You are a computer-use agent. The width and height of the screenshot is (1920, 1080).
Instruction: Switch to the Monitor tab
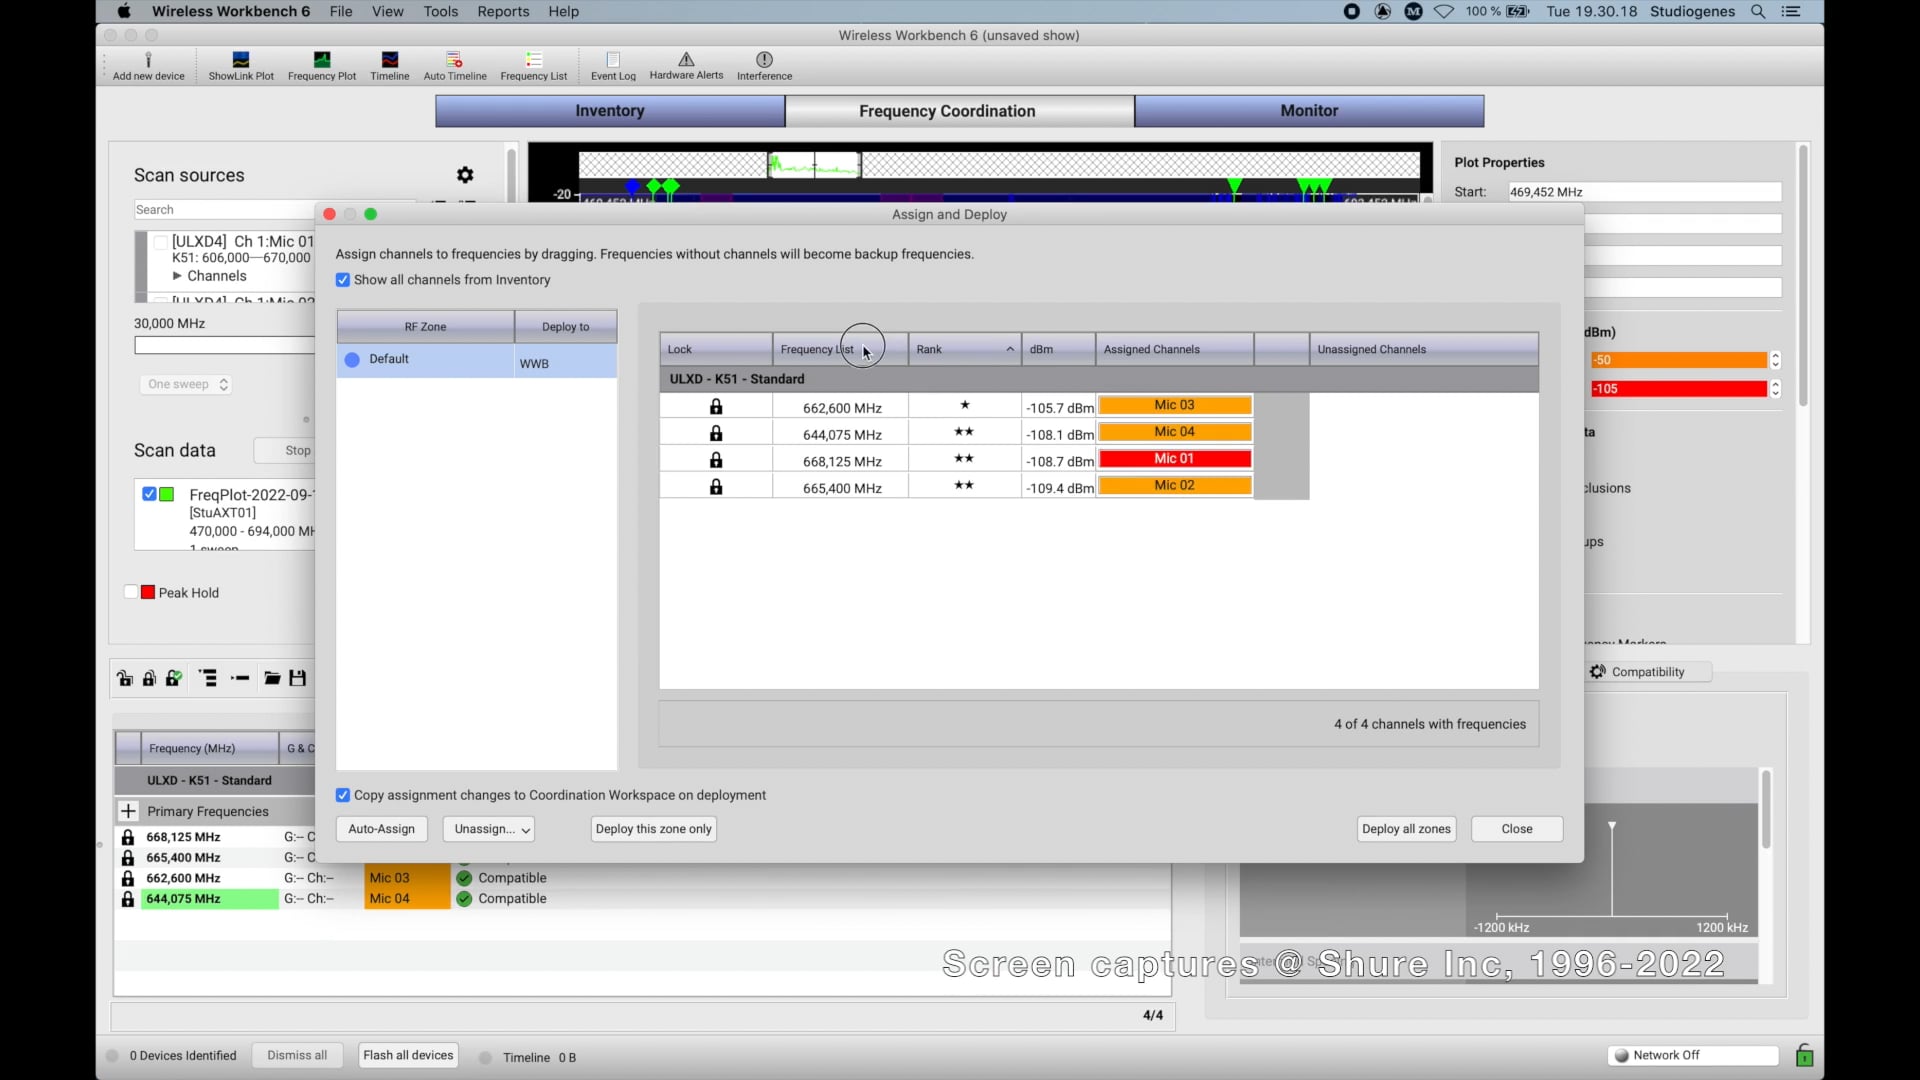(1309, 110)
